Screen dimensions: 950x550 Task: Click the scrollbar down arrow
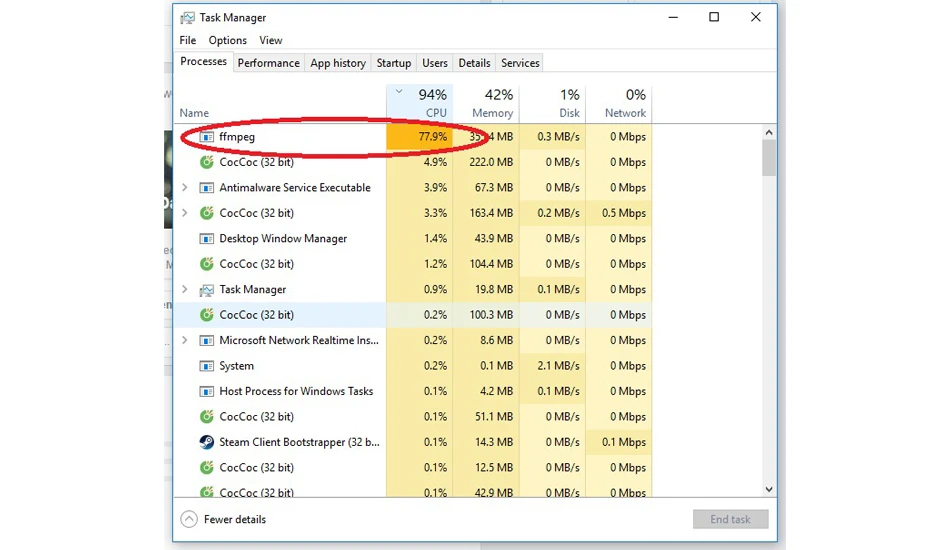(769, 489)
